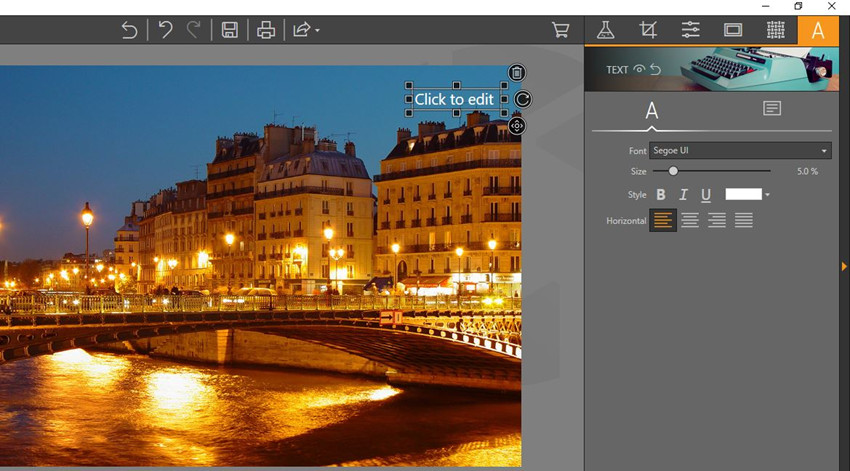This screenshot has width=850, height=471.
Task: Click the text Size slider handle
Action: coord(673,171)
